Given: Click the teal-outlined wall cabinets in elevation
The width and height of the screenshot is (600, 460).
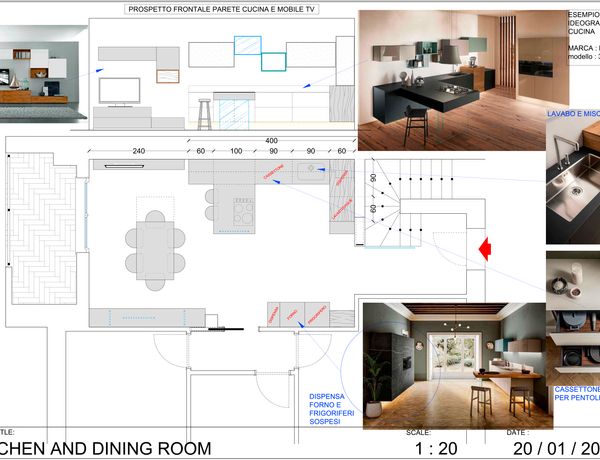Looking at the screenshot, I should click(x=260, y=52).
